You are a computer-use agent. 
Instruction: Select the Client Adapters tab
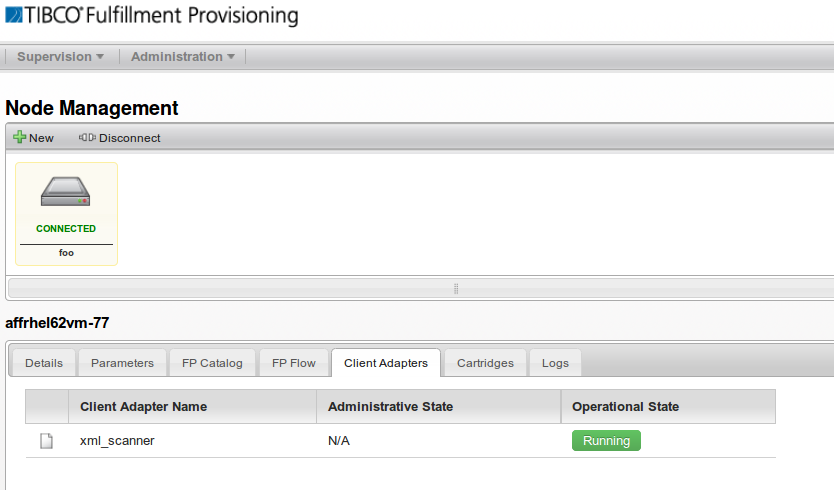[386, 363]
